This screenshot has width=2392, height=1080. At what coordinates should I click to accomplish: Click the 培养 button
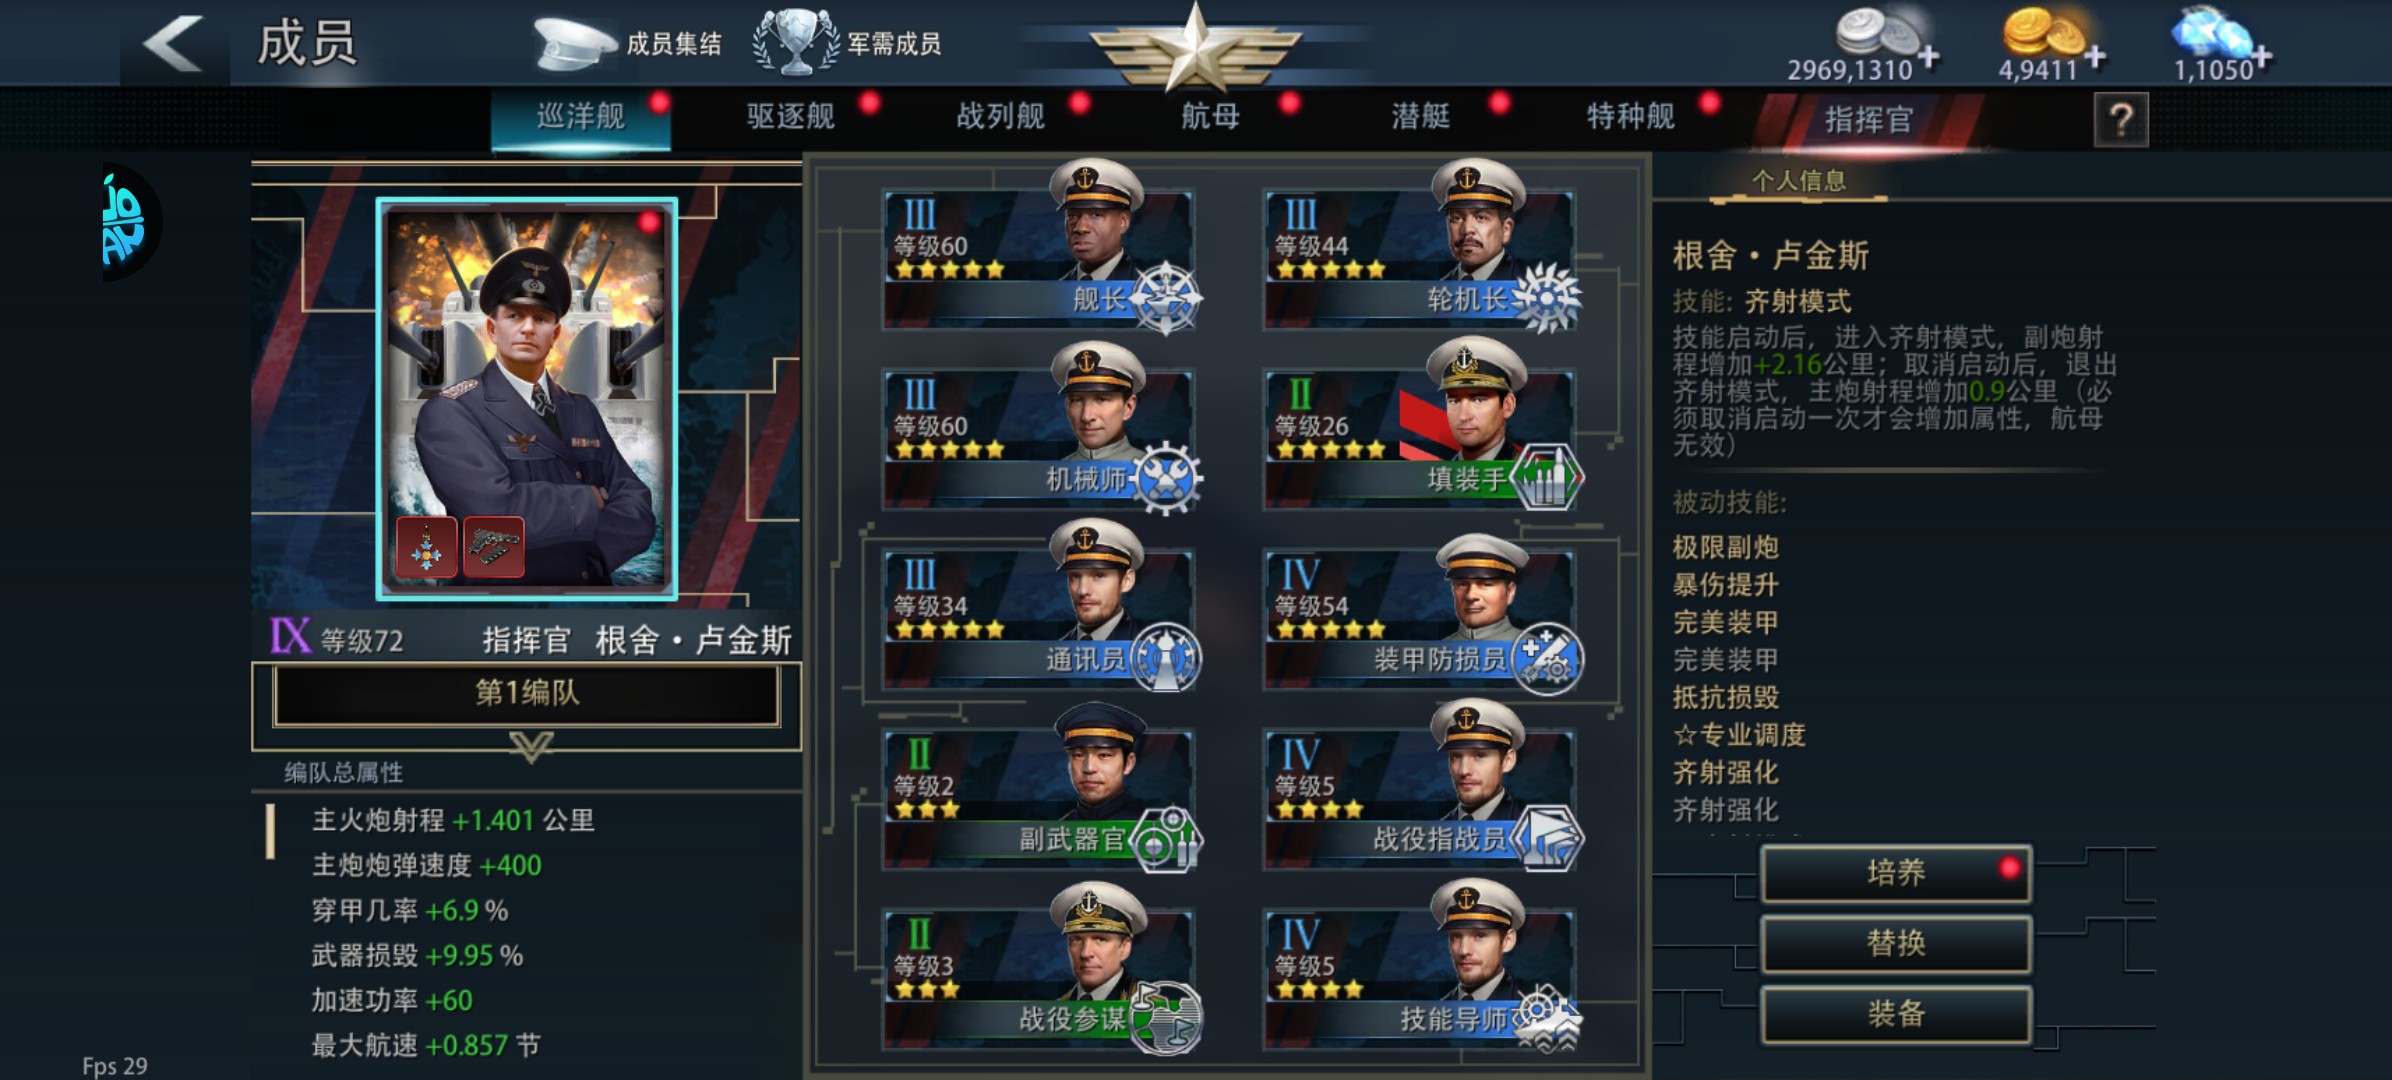coord(1896,873)
